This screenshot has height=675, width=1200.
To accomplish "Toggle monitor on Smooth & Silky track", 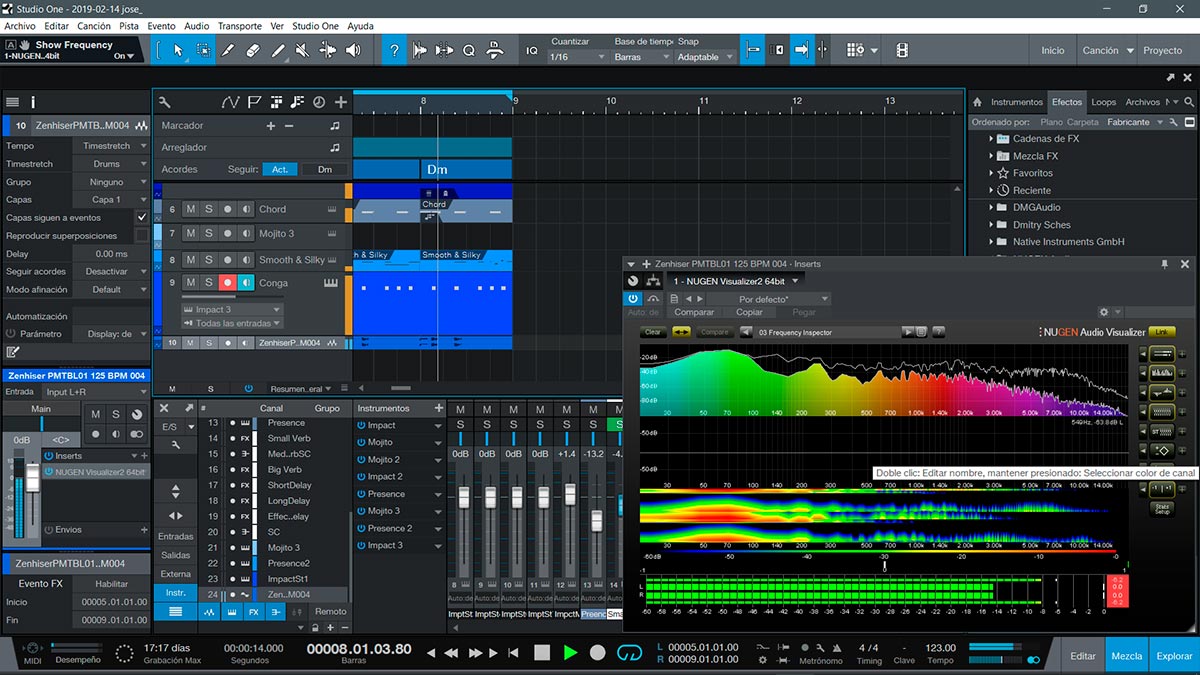I will point(247,259).
